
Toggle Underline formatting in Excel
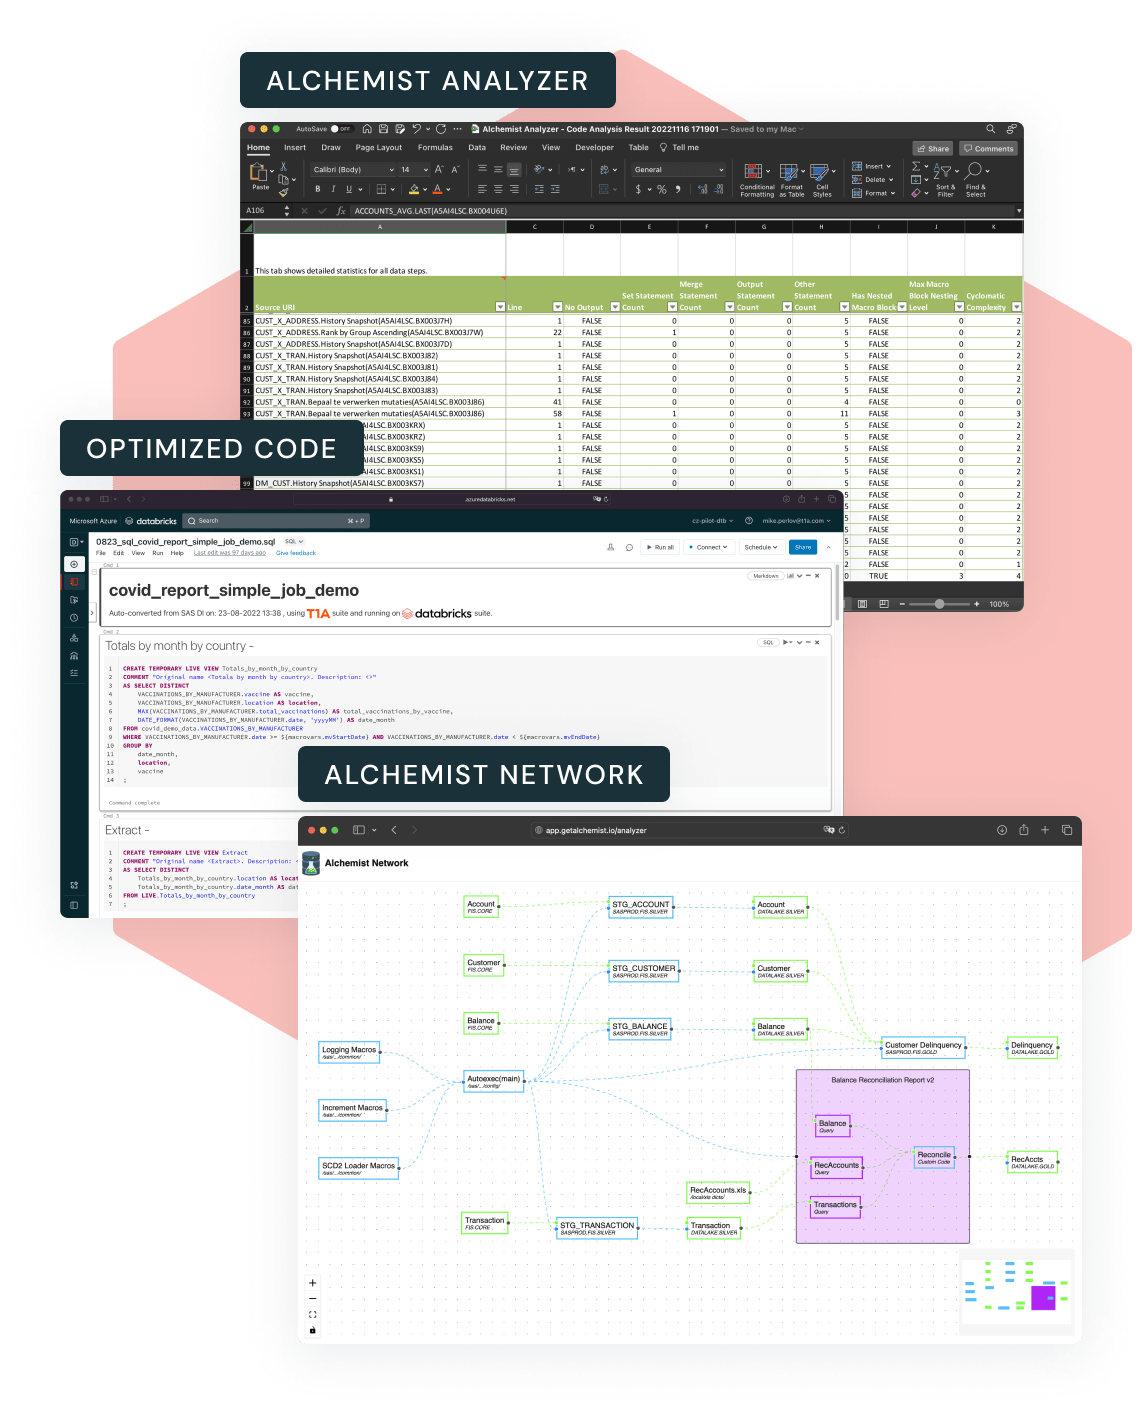[x=349, y=189]
